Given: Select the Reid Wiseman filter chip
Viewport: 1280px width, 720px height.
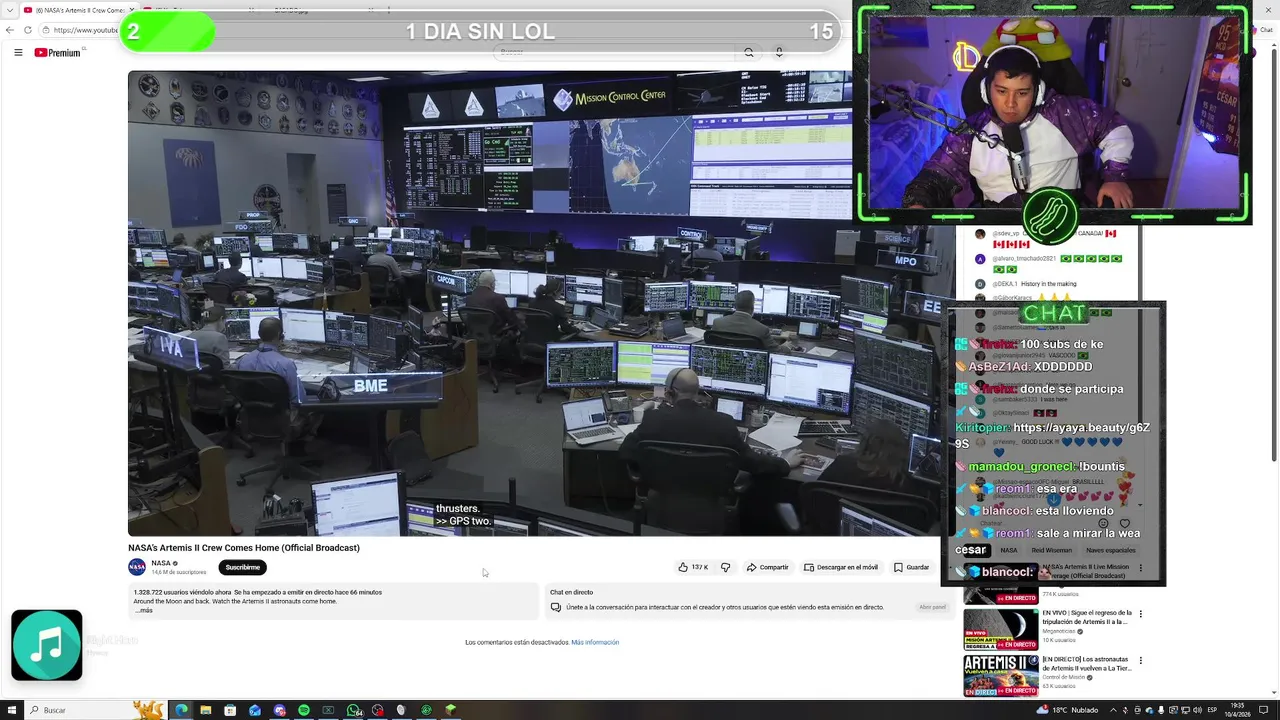Looking at the screenshot, I should (x=1051, y=550).
